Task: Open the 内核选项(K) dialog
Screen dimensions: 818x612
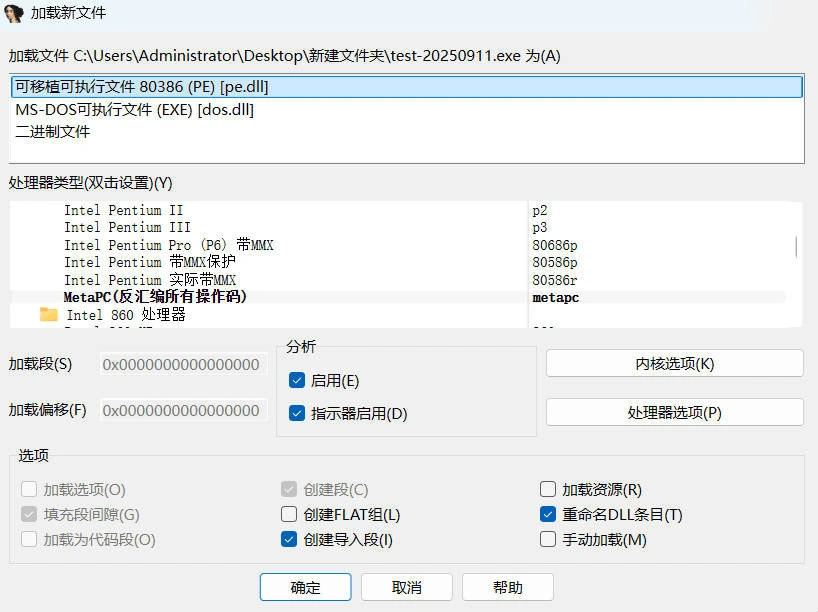Action: [673, 362]
